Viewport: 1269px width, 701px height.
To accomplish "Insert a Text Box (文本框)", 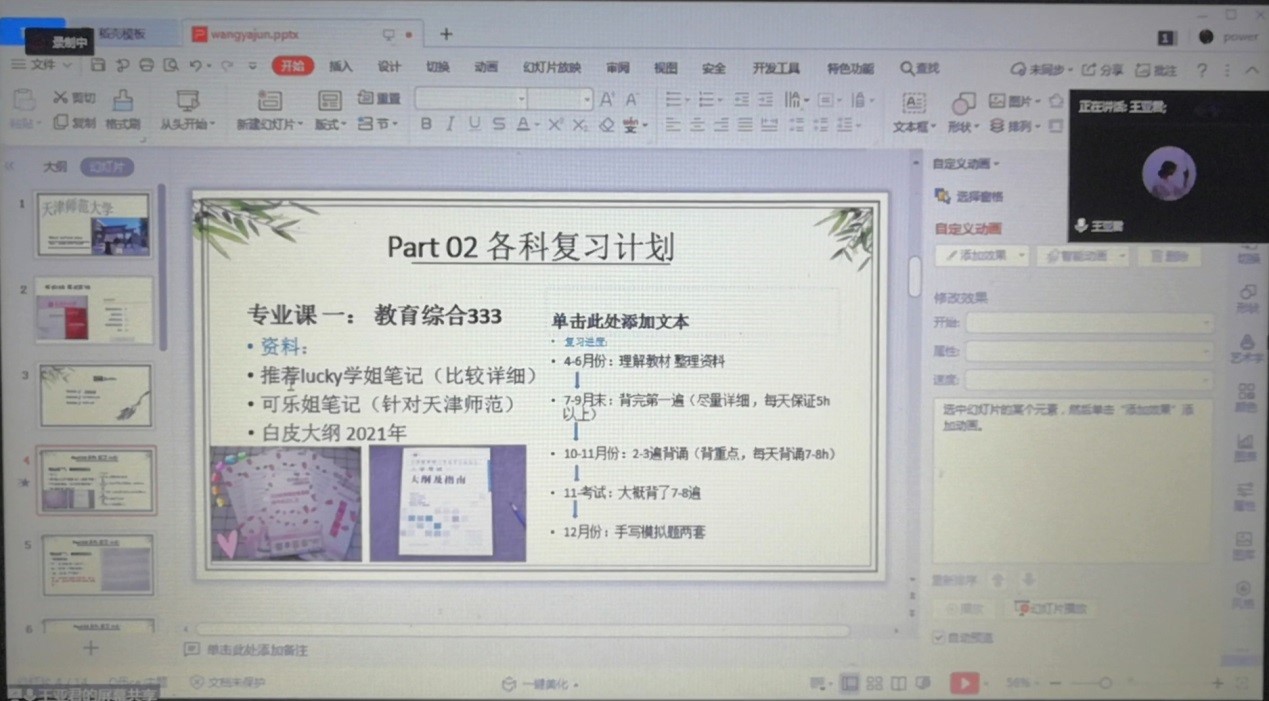I will pos(914,110).
